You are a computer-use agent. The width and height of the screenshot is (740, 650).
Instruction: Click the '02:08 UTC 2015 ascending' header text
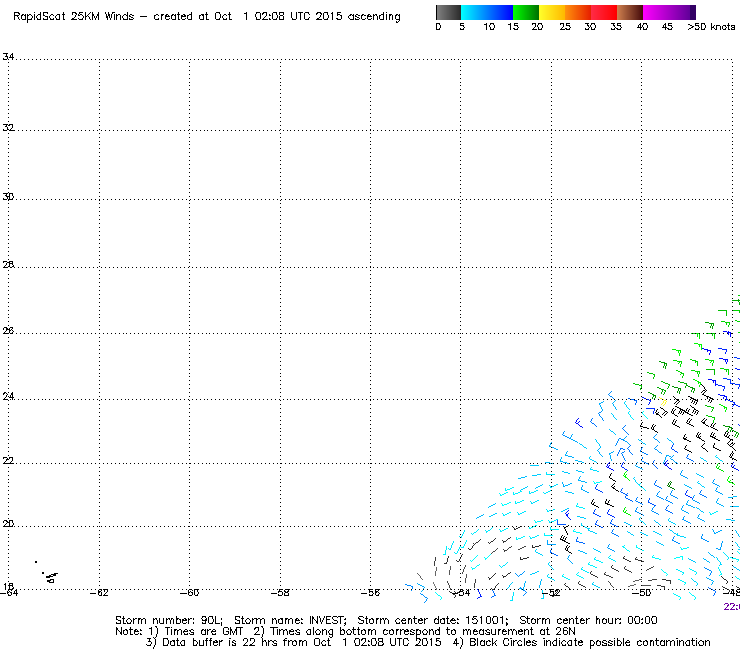(328, 17)
